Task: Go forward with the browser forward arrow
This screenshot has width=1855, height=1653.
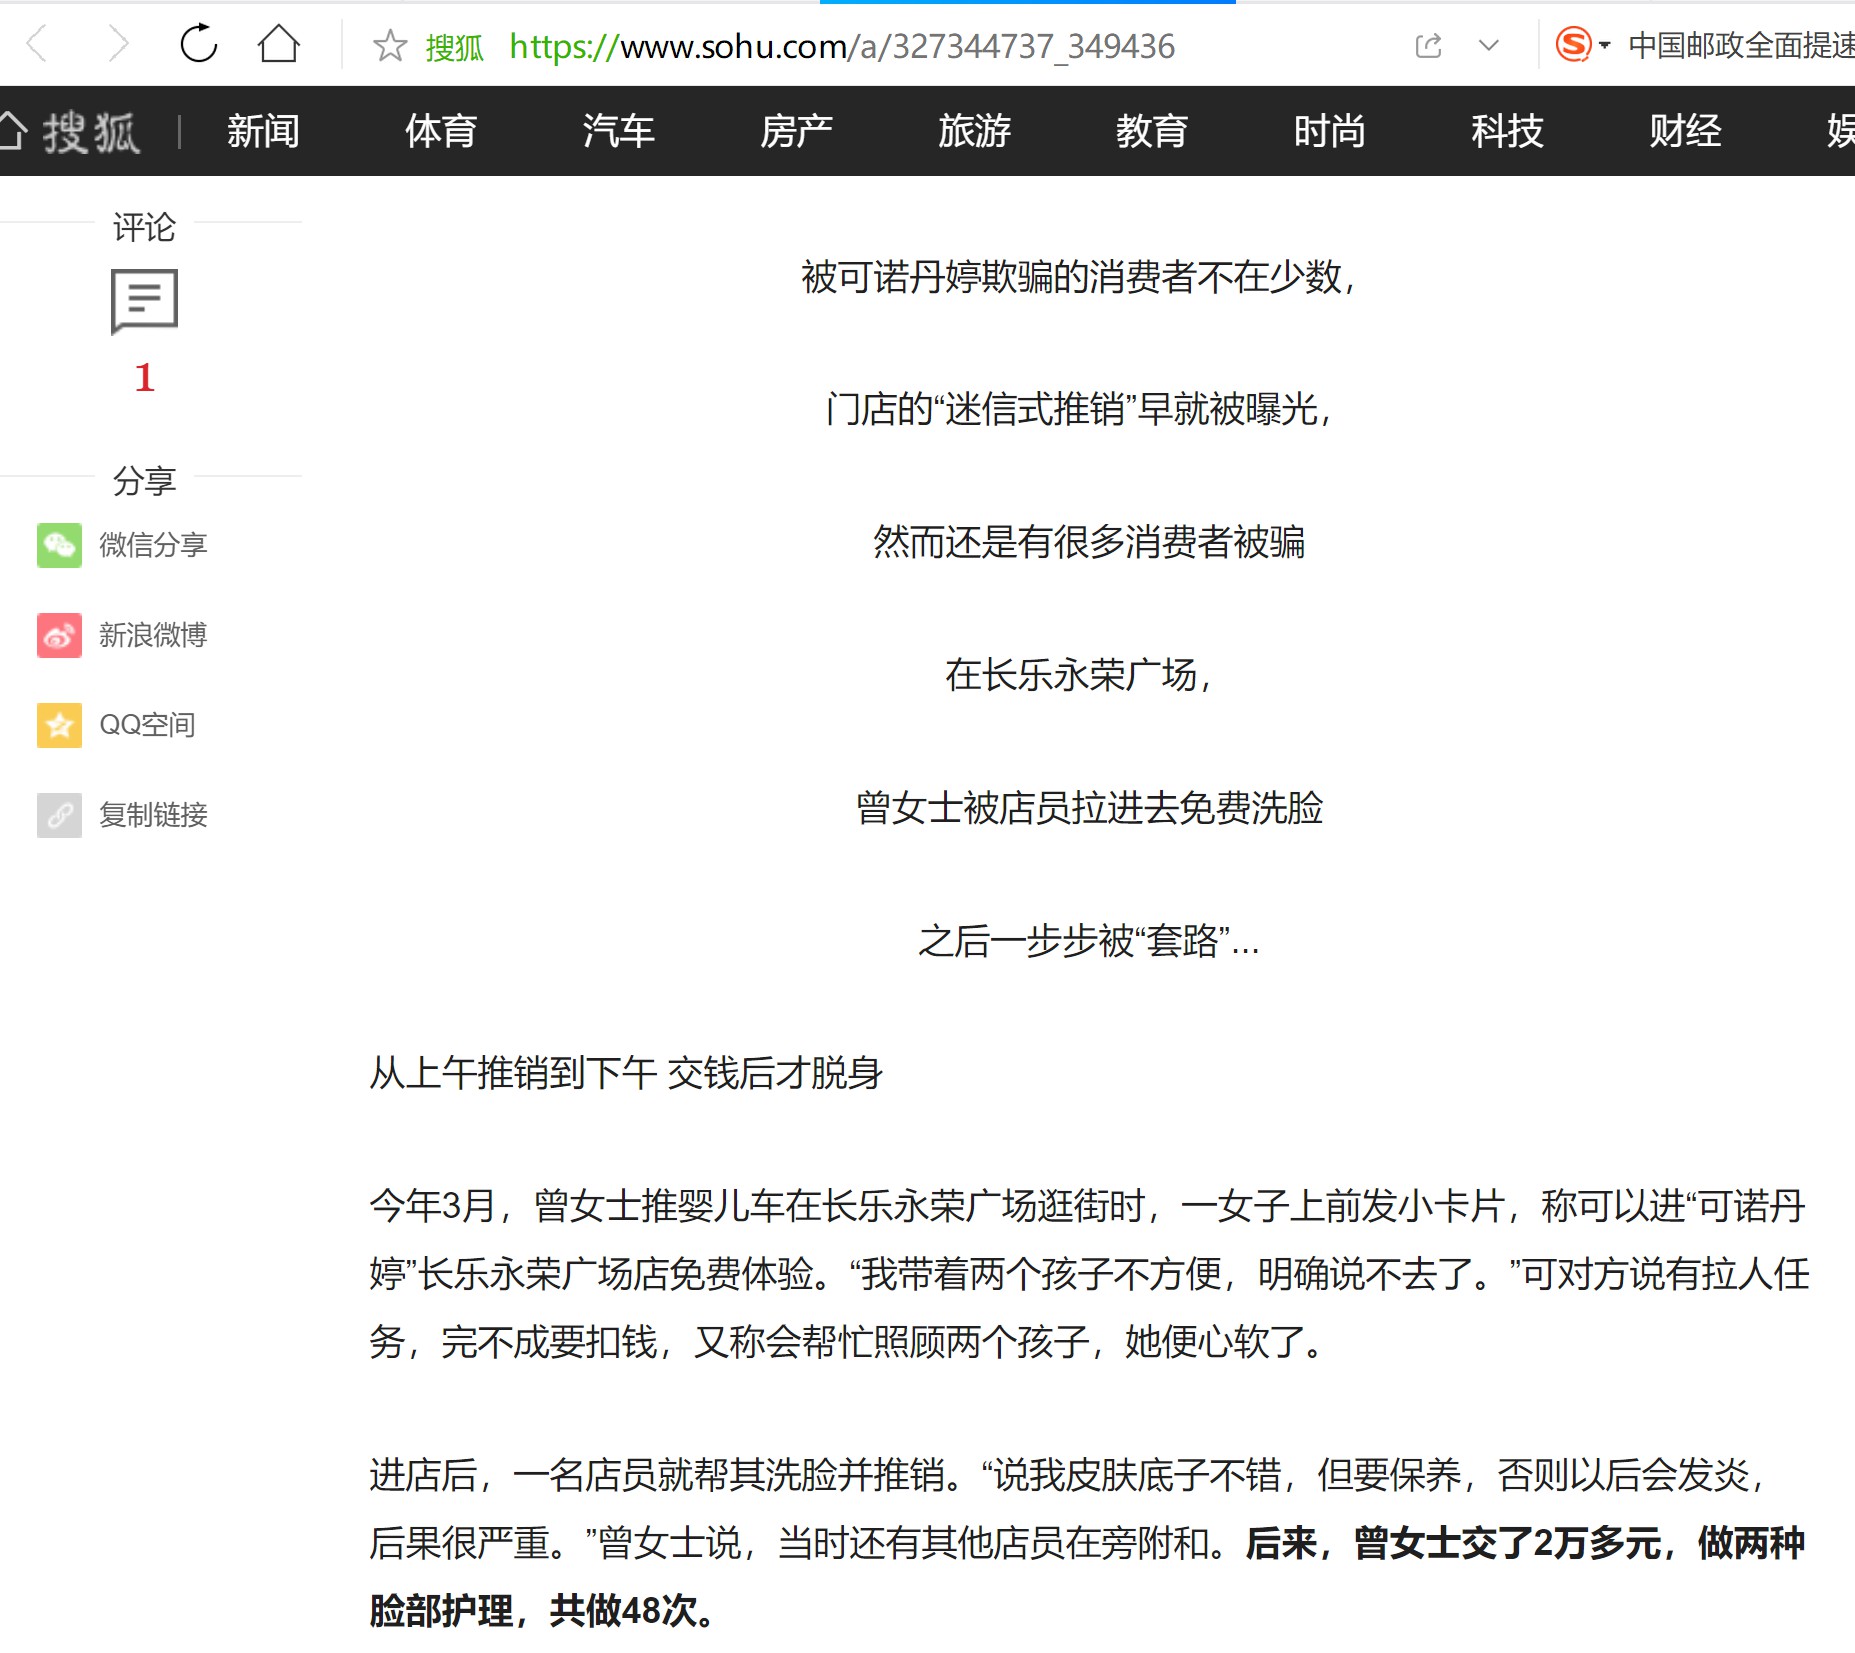Action: tap(118, 44)
